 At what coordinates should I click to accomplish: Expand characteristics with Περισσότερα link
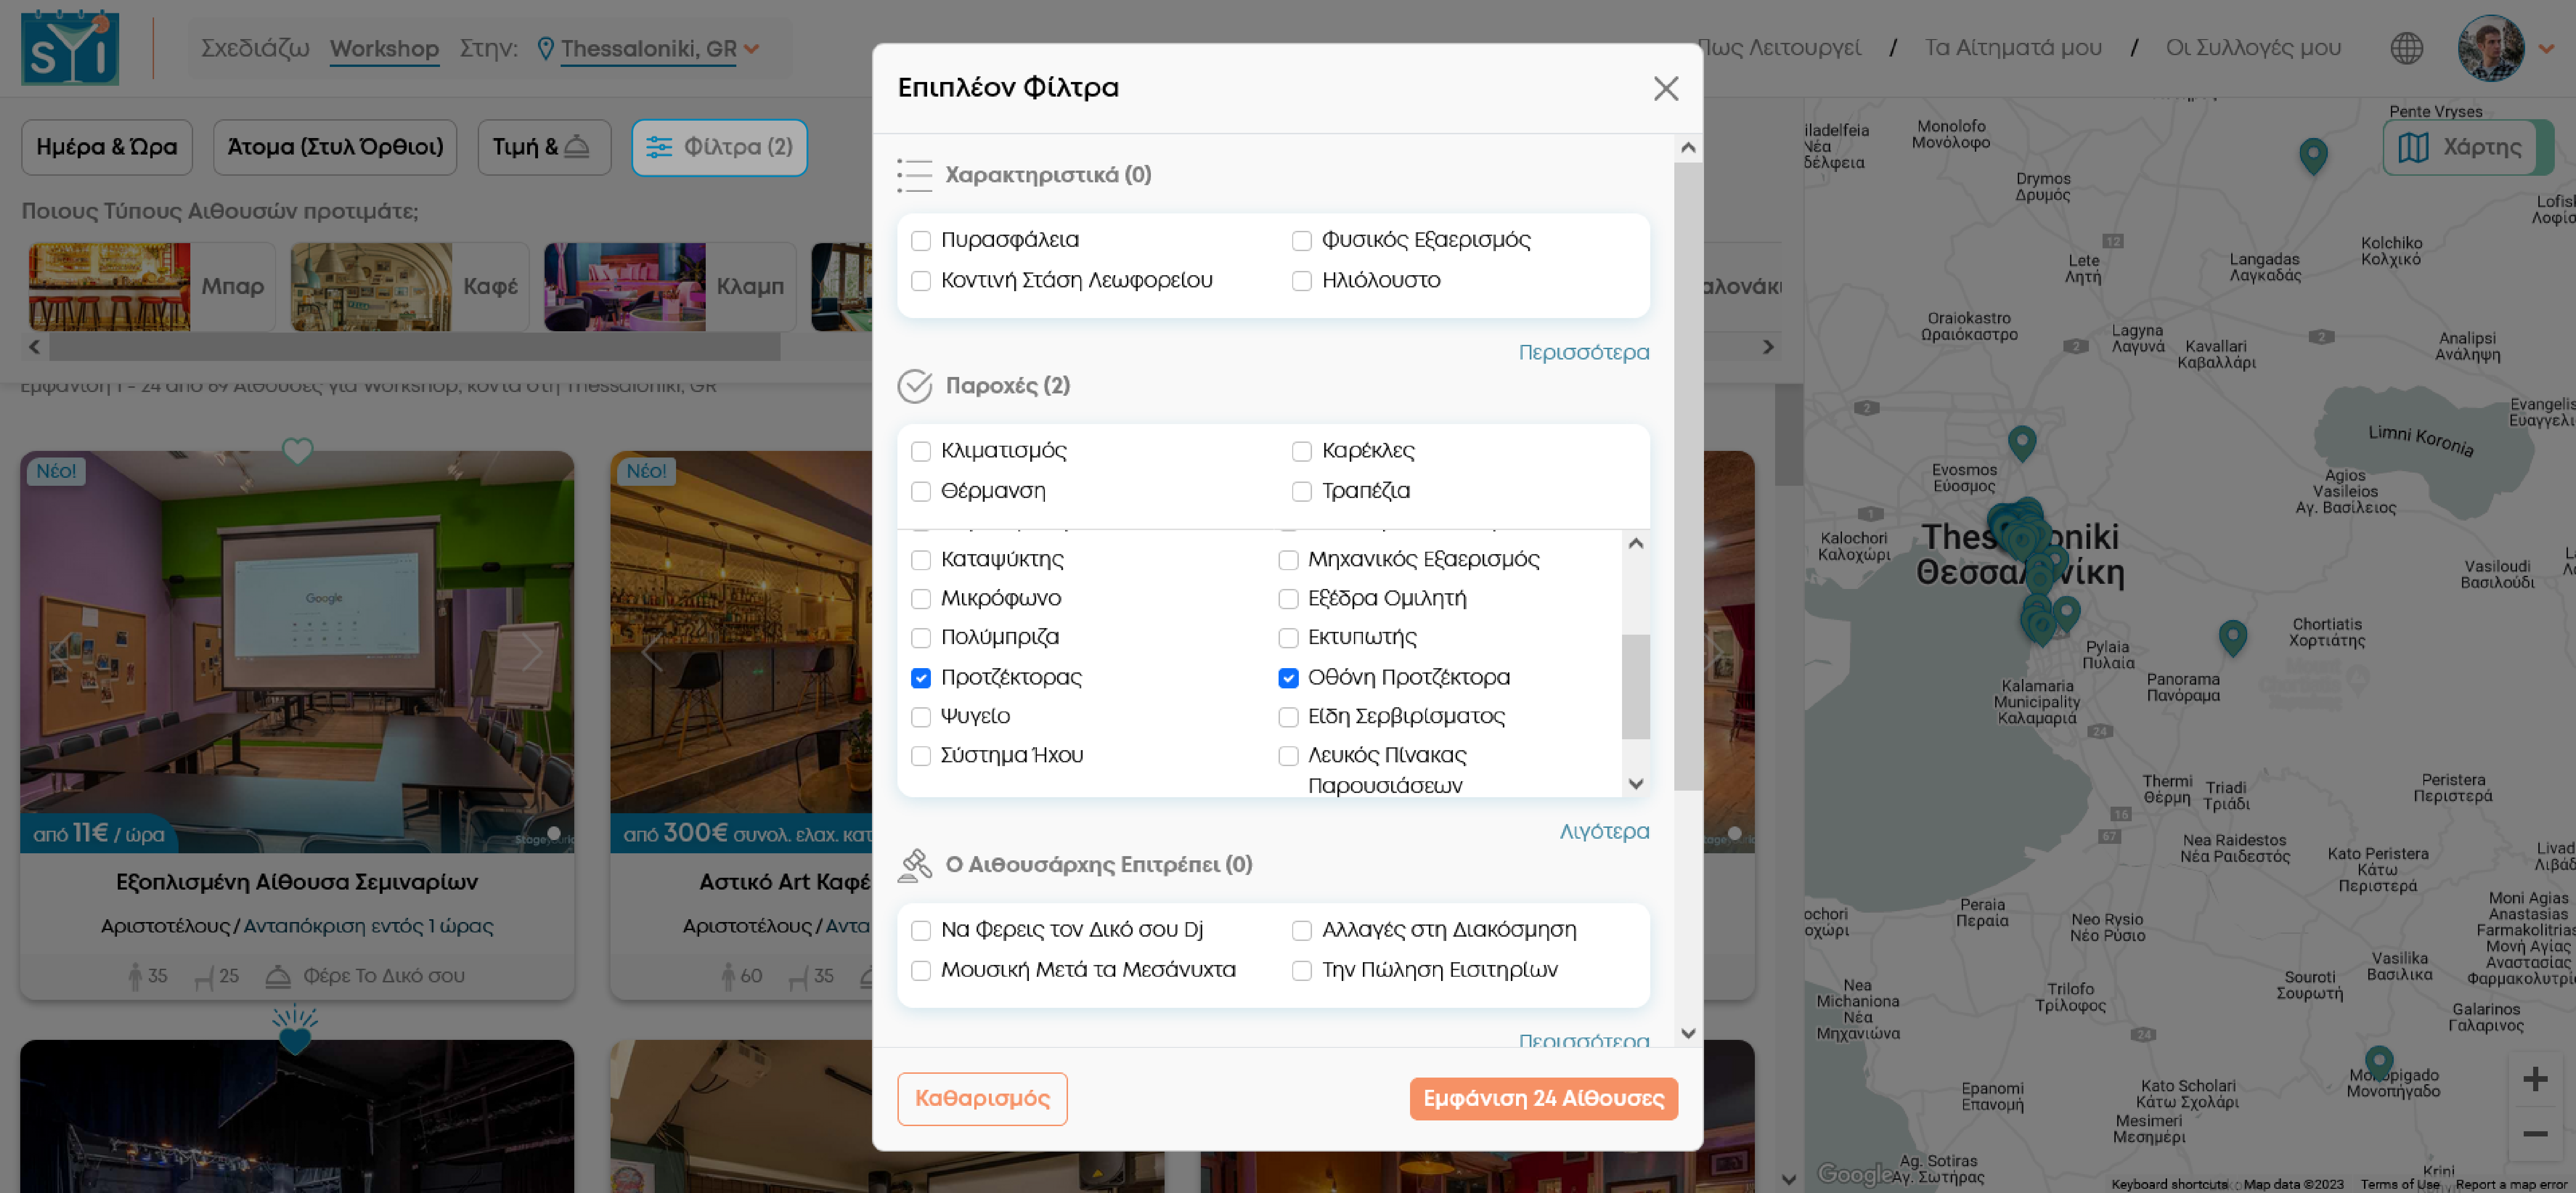1583,352
